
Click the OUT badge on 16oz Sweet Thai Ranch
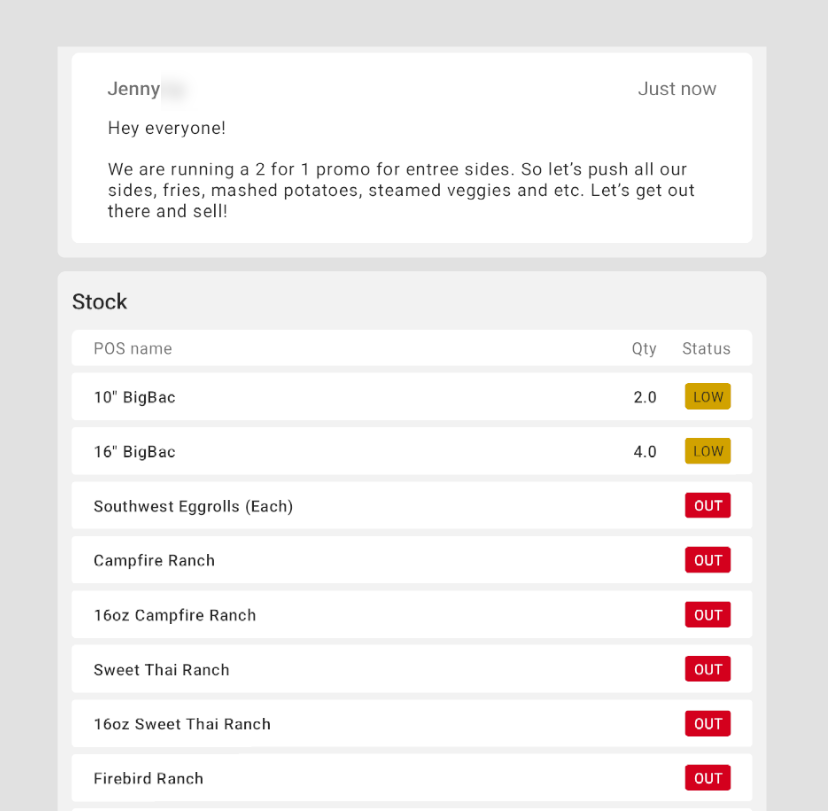click(x=707, y=723)
